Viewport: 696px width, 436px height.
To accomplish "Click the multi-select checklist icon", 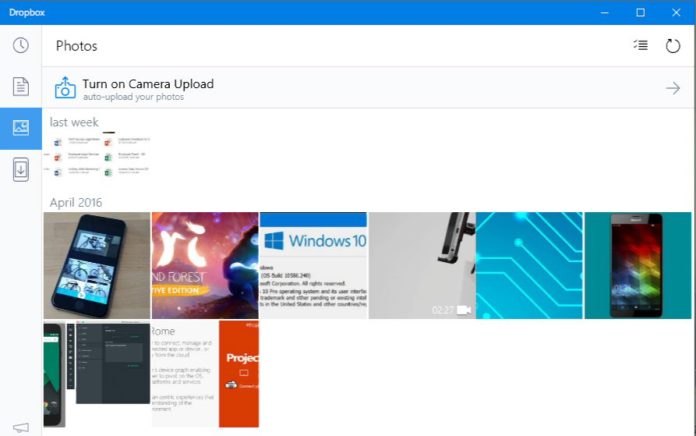I will pyautogui.click(x=641, y=45).
